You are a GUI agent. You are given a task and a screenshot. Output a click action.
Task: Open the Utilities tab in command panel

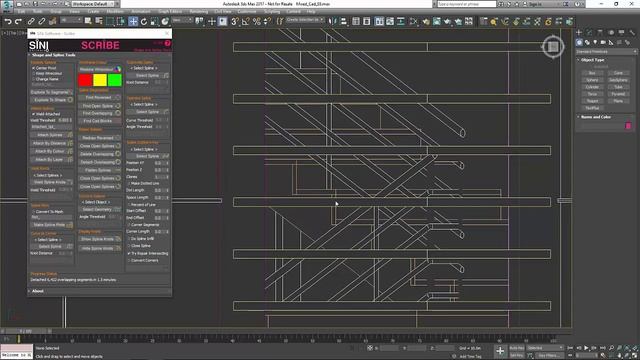[x=632, y=32]
